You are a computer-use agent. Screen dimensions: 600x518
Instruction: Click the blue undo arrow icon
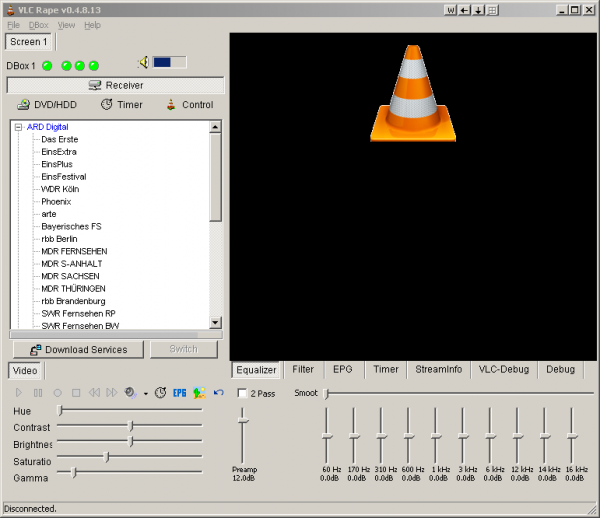point(218,393)
